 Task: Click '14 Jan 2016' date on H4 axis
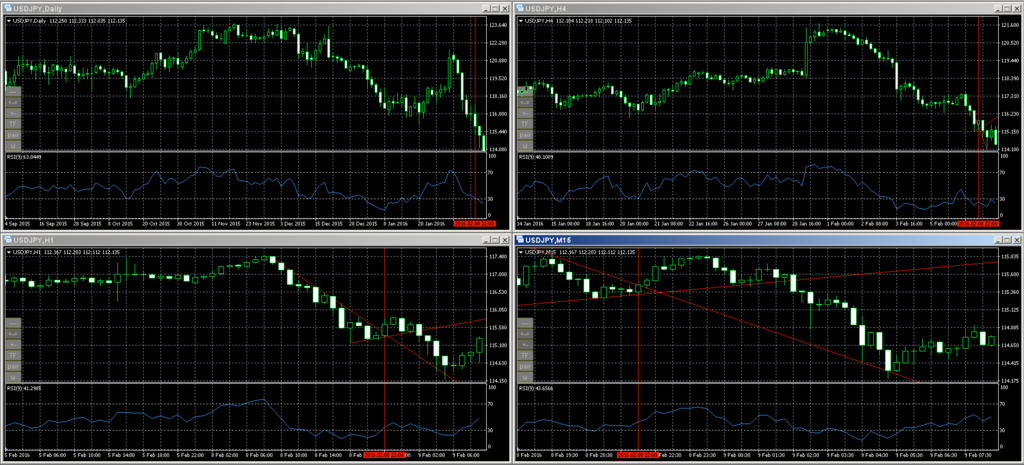[528, 223]
